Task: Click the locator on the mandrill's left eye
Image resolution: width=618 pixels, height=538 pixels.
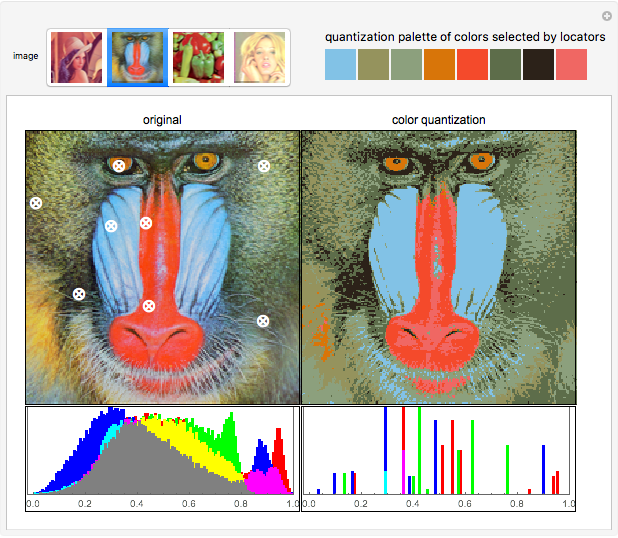Action: coord(119,165)
